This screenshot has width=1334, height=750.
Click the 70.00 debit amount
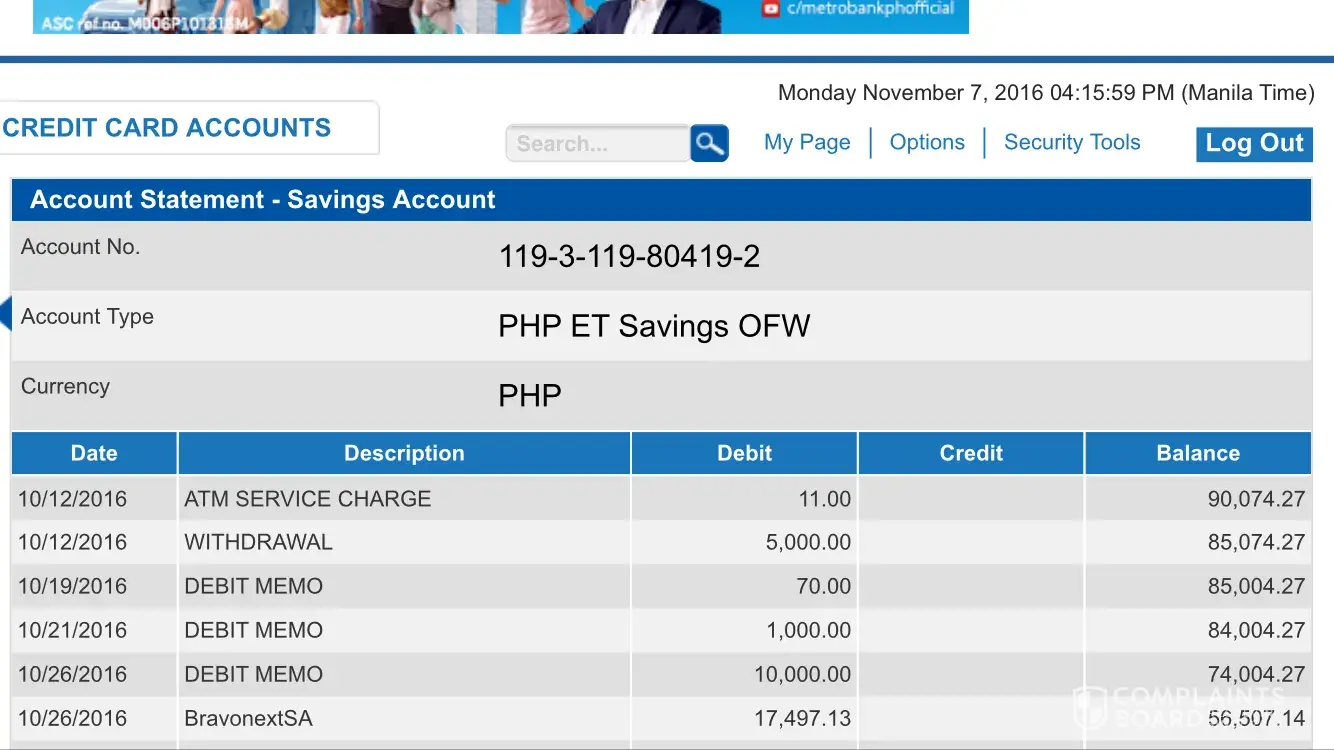(824, 586)
